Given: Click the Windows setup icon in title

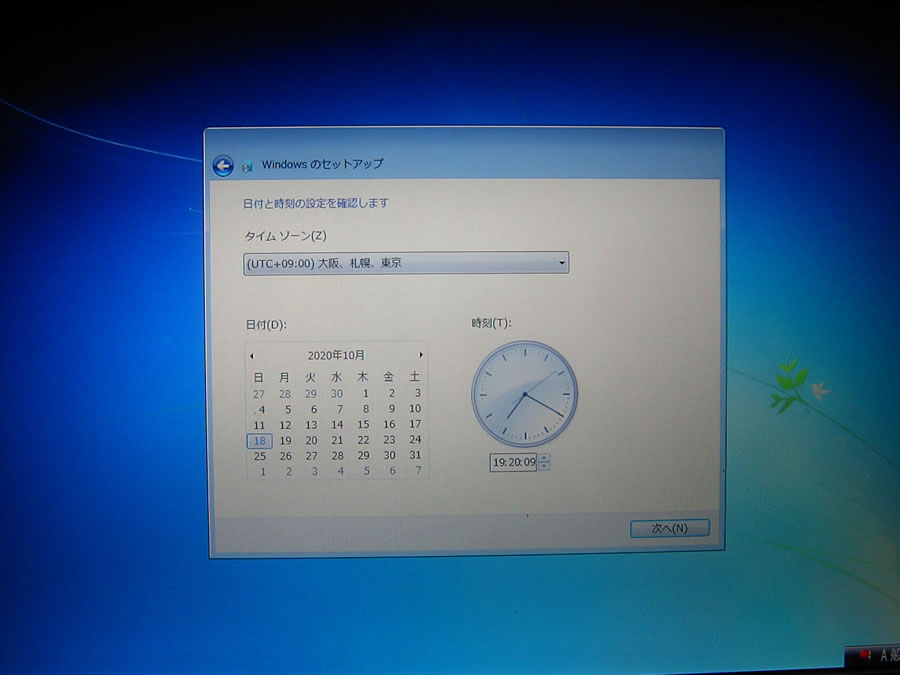Looking at the screenshot, I should tap(247, 166).
